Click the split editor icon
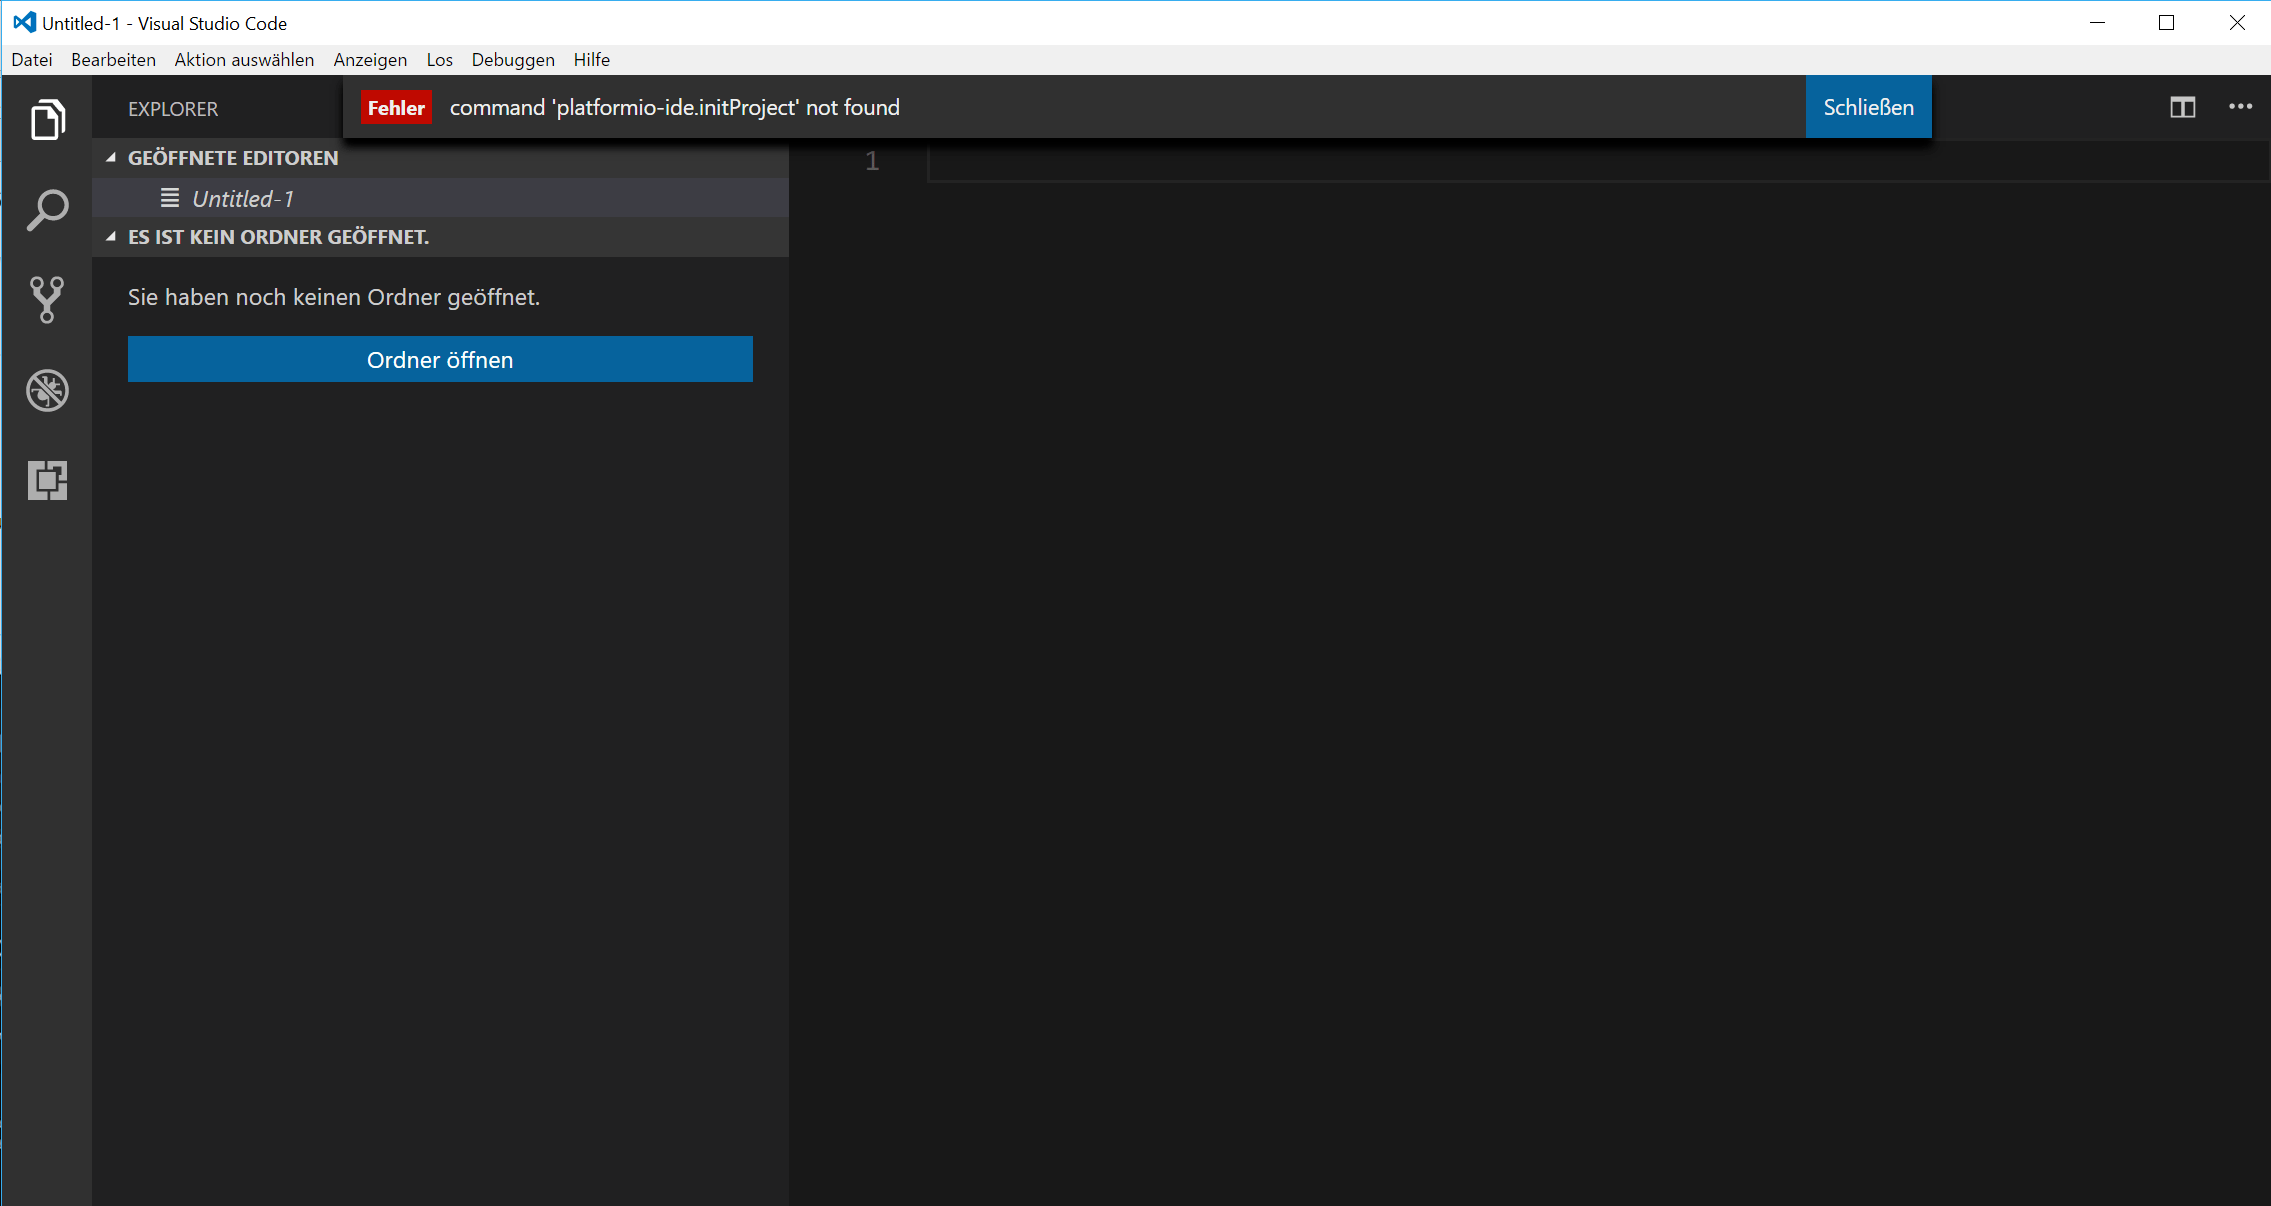The width and height of the screenshot is (2271, 1206). coord(2182,107)
